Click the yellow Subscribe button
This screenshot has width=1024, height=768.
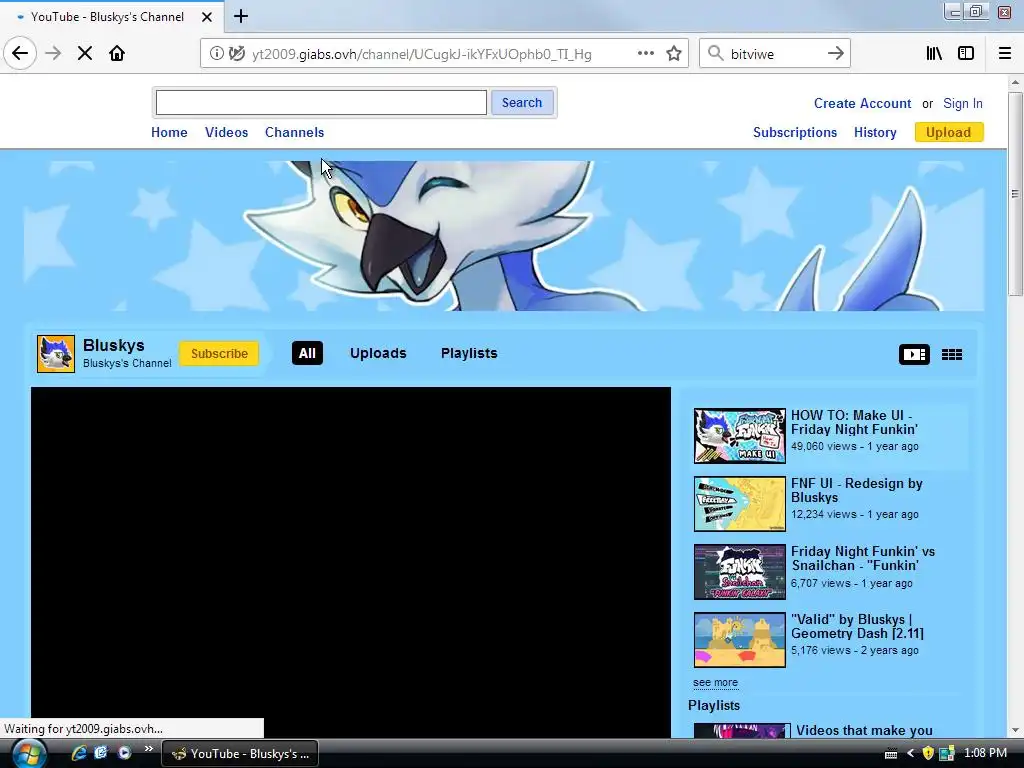click(x=219, y=353)
